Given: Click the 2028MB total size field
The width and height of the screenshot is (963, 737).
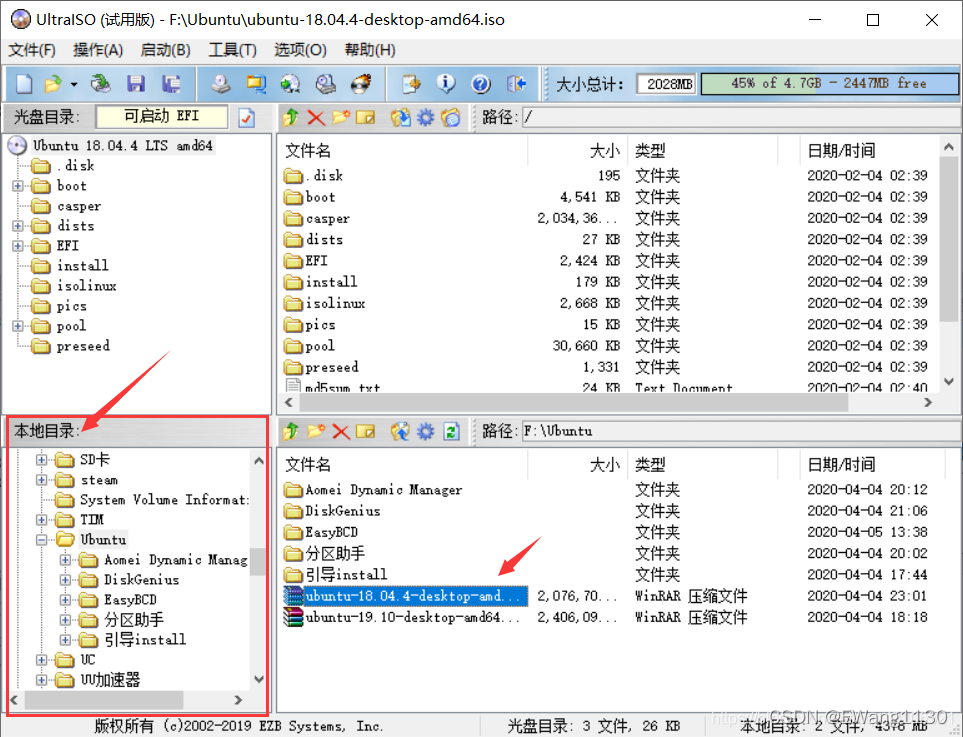Looking at the screenshot, I should click(x=666, y=84).
